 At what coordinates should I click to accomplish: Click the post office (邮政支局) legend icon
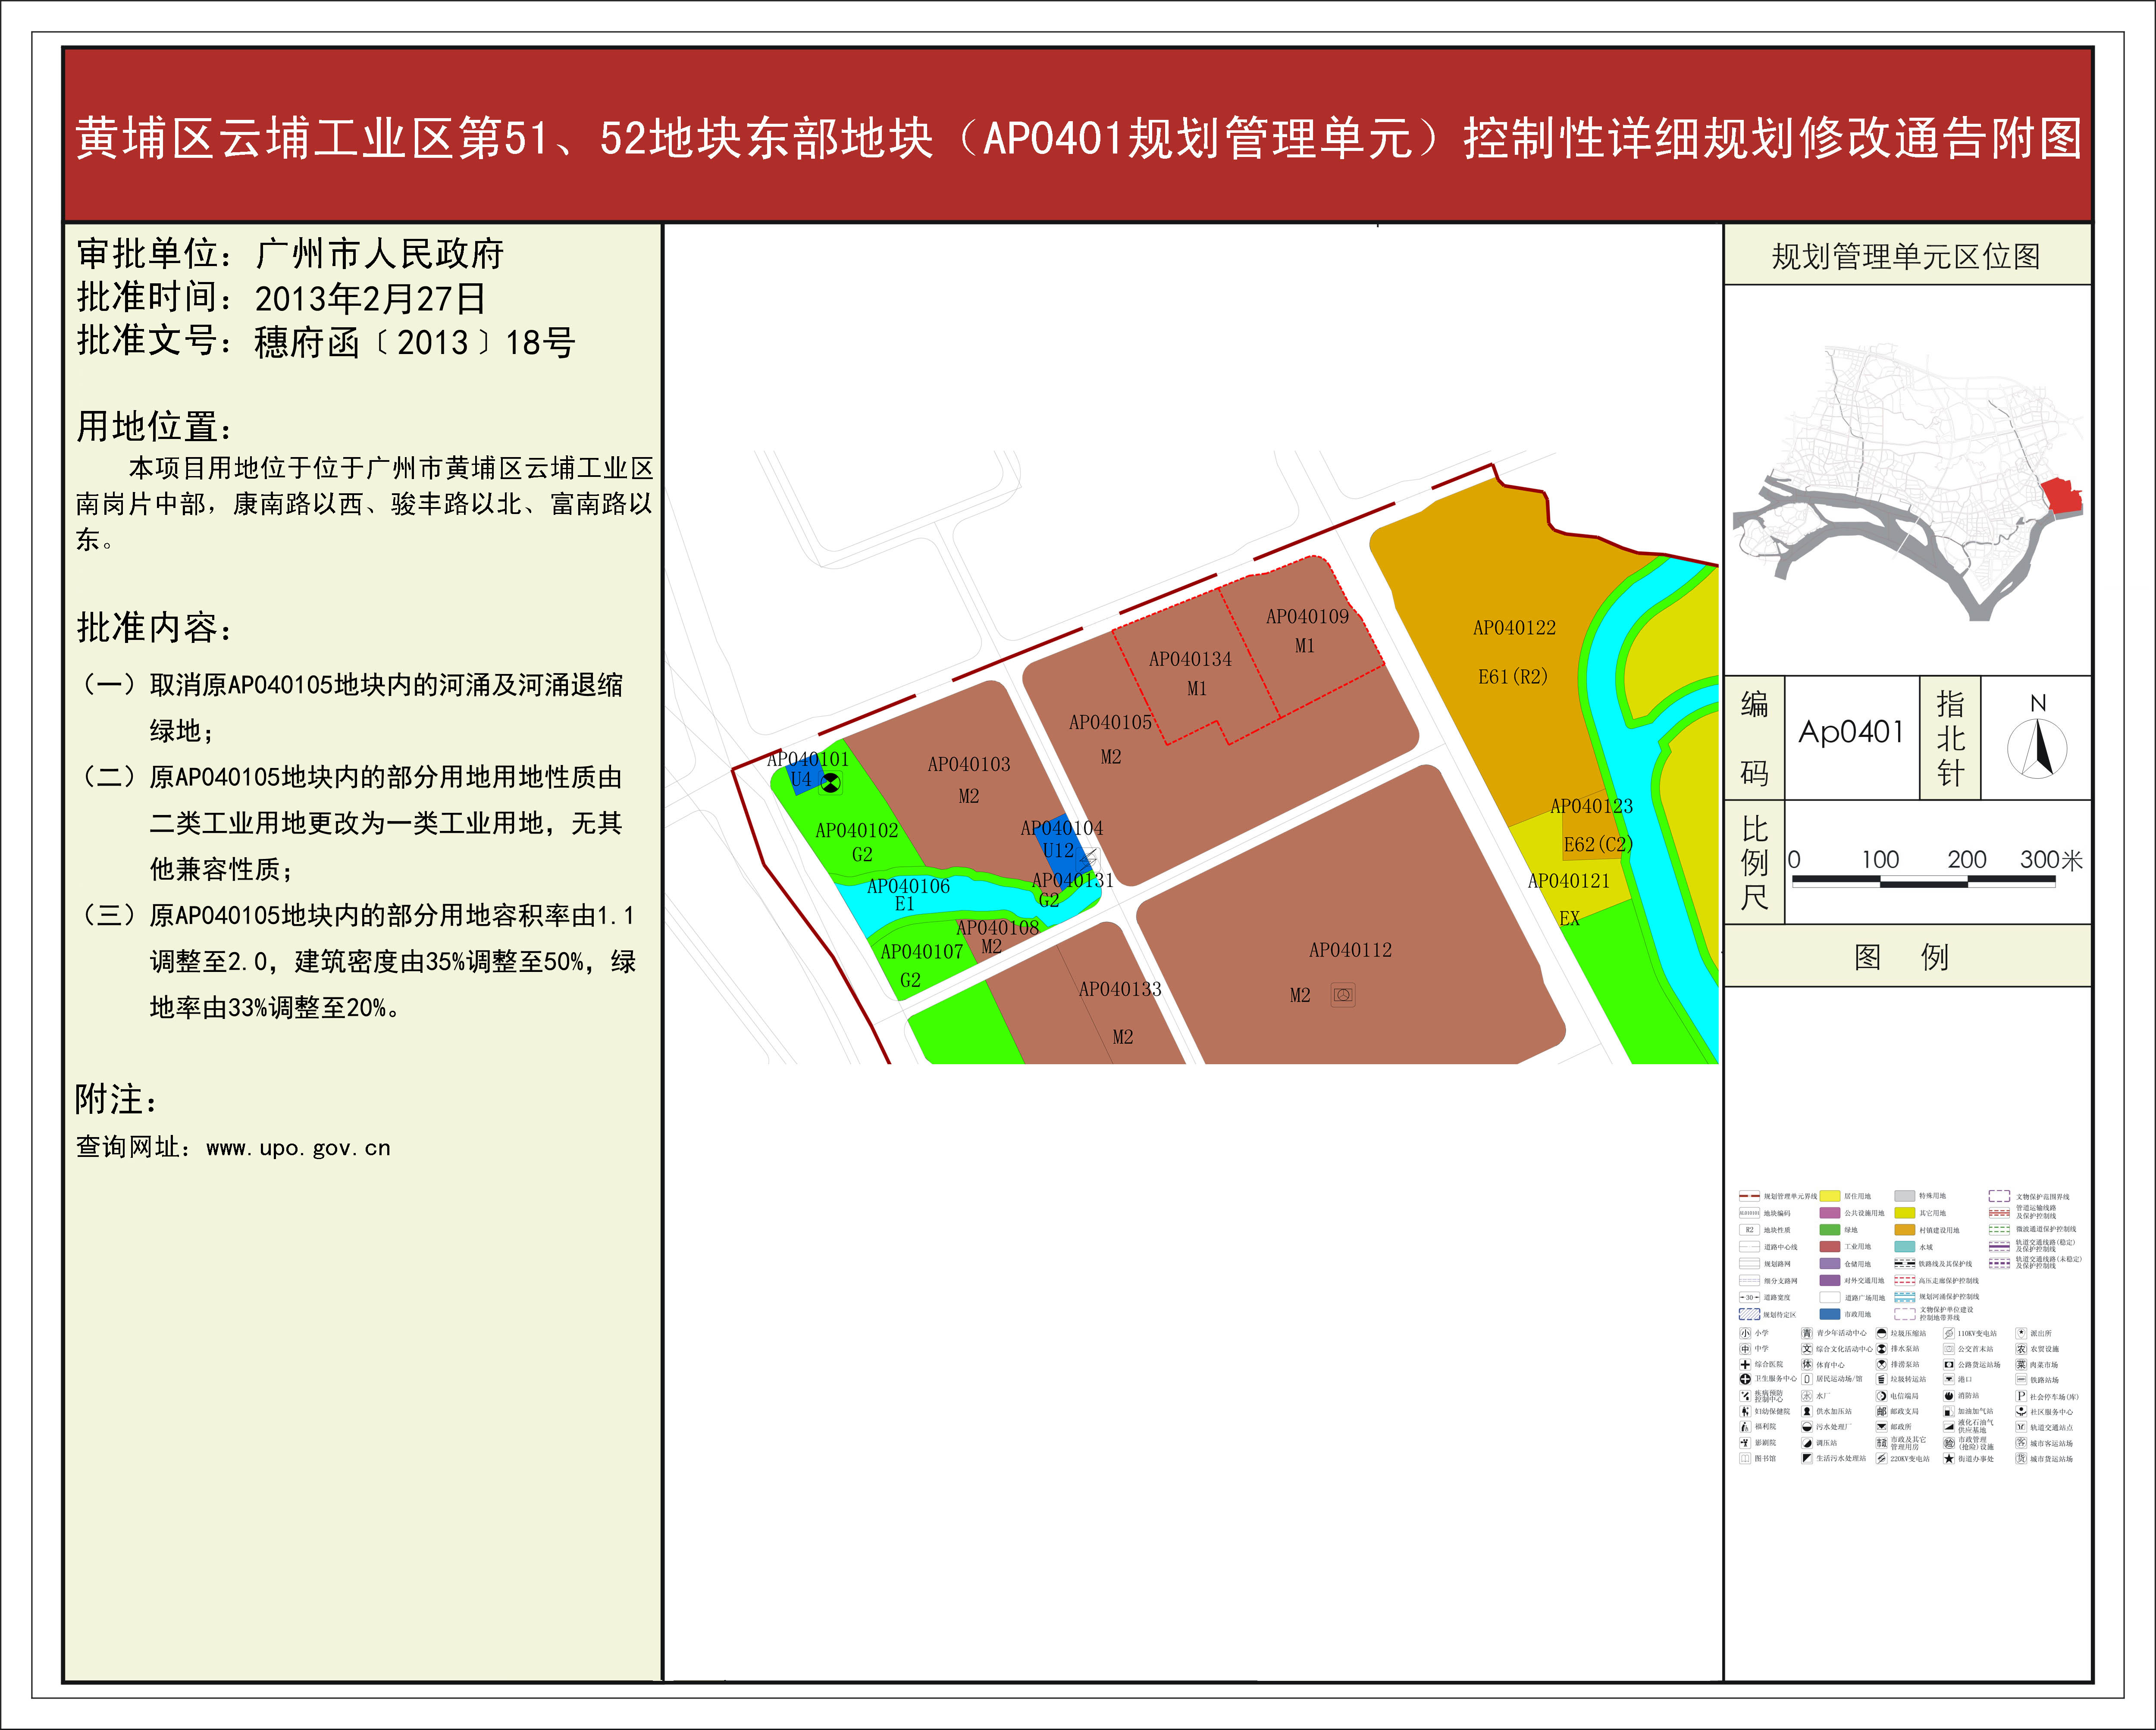pyautogui.click(x=1882, y=1412)
